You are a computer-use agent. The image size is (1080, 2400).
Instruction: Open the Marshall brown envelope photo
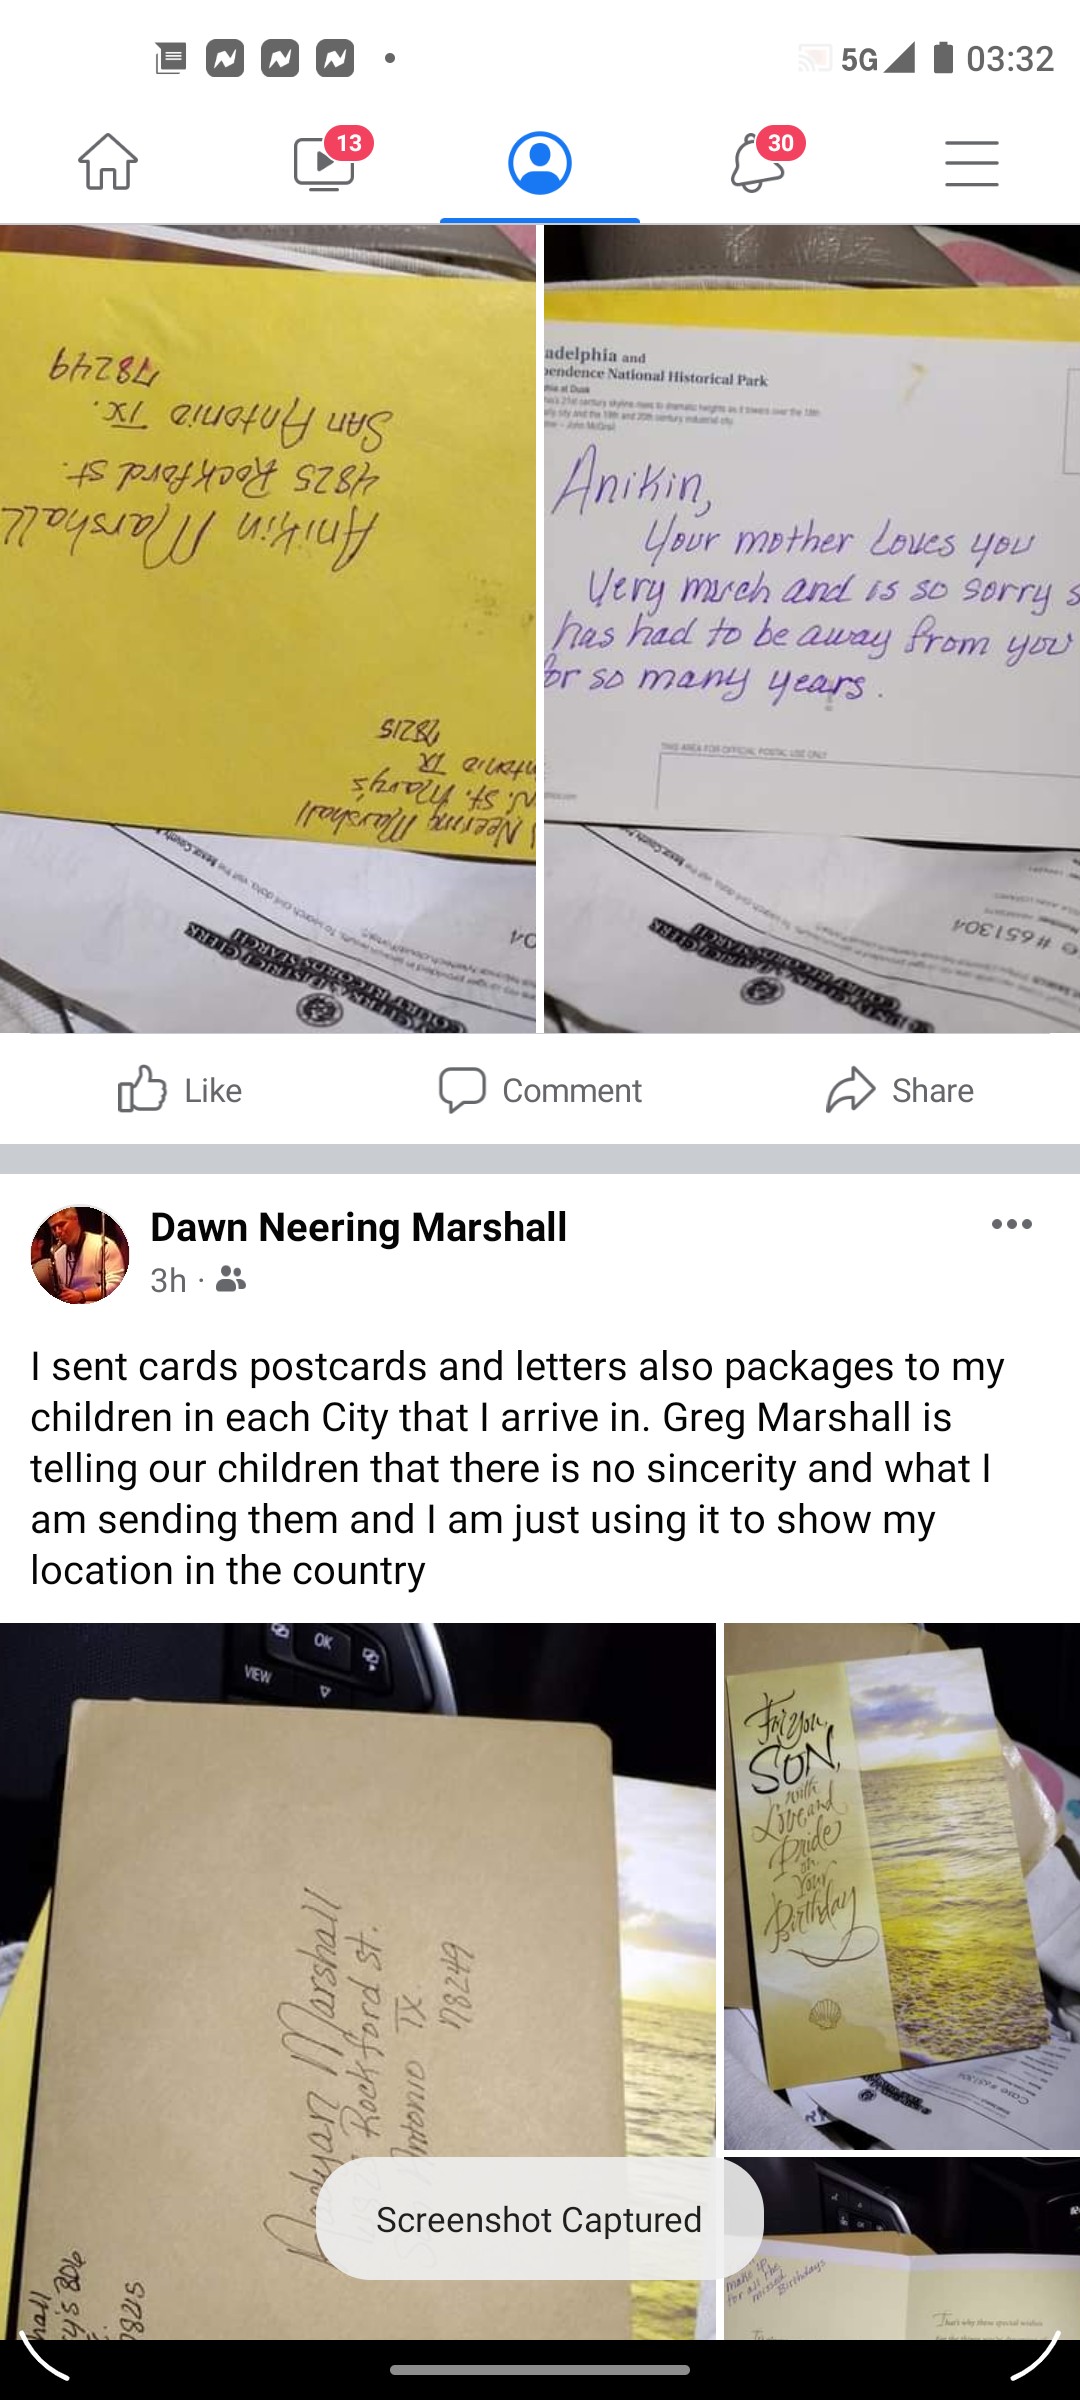tap(358, 1981)
